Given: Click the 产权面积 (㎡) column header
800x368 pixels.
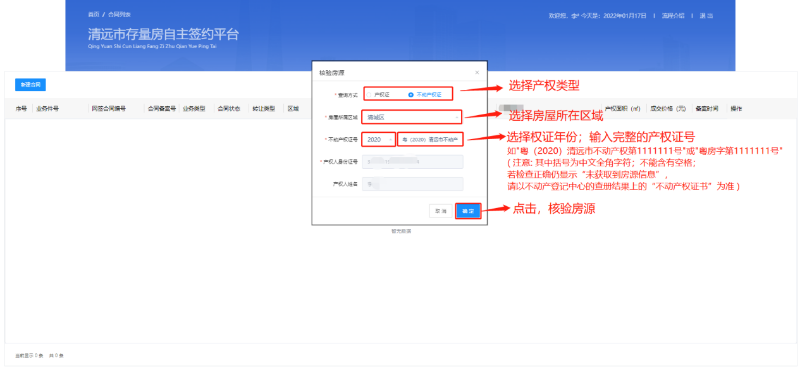Looking at the screenshot, I should click(x=622, y=109).
